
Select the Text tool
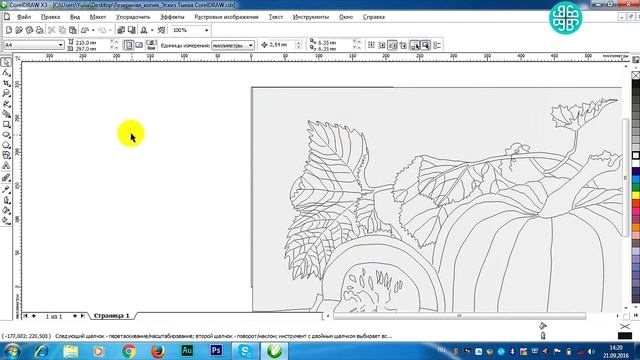6,166
